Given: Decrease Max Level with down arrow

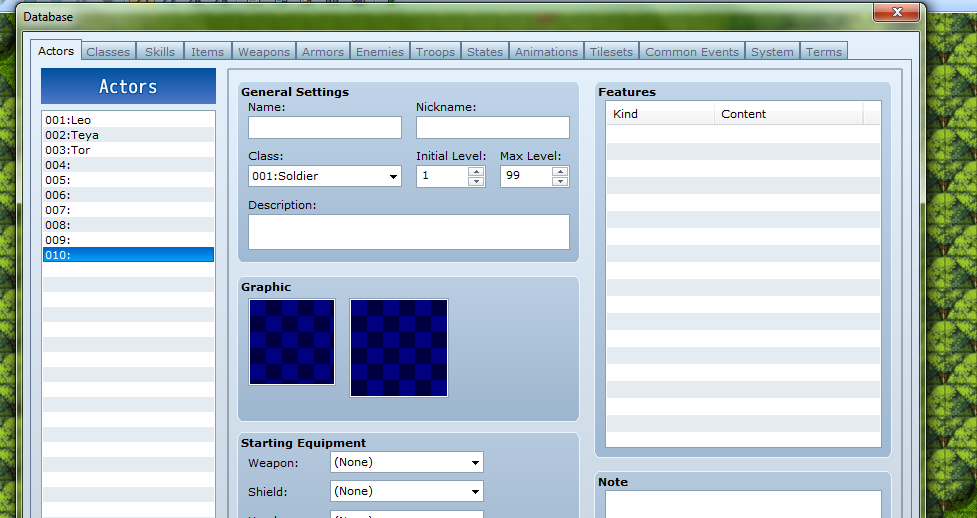Looking at the screenshot, I should tap(560, 182).
